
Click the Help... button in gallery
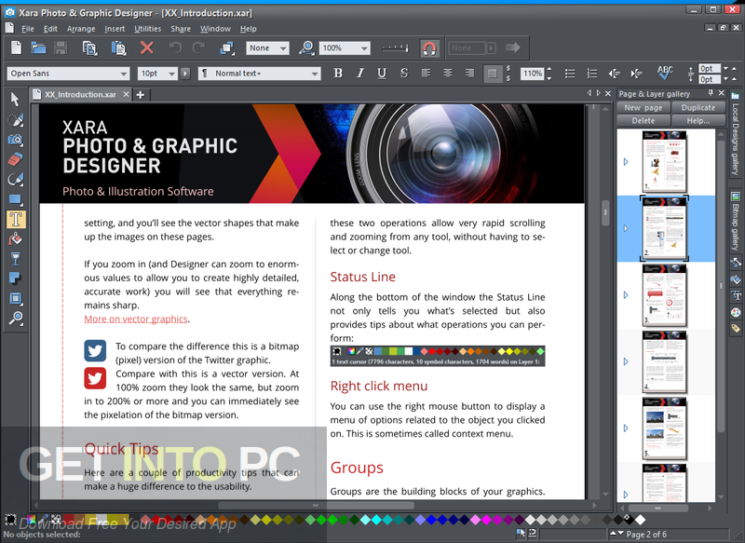(698, 121)
